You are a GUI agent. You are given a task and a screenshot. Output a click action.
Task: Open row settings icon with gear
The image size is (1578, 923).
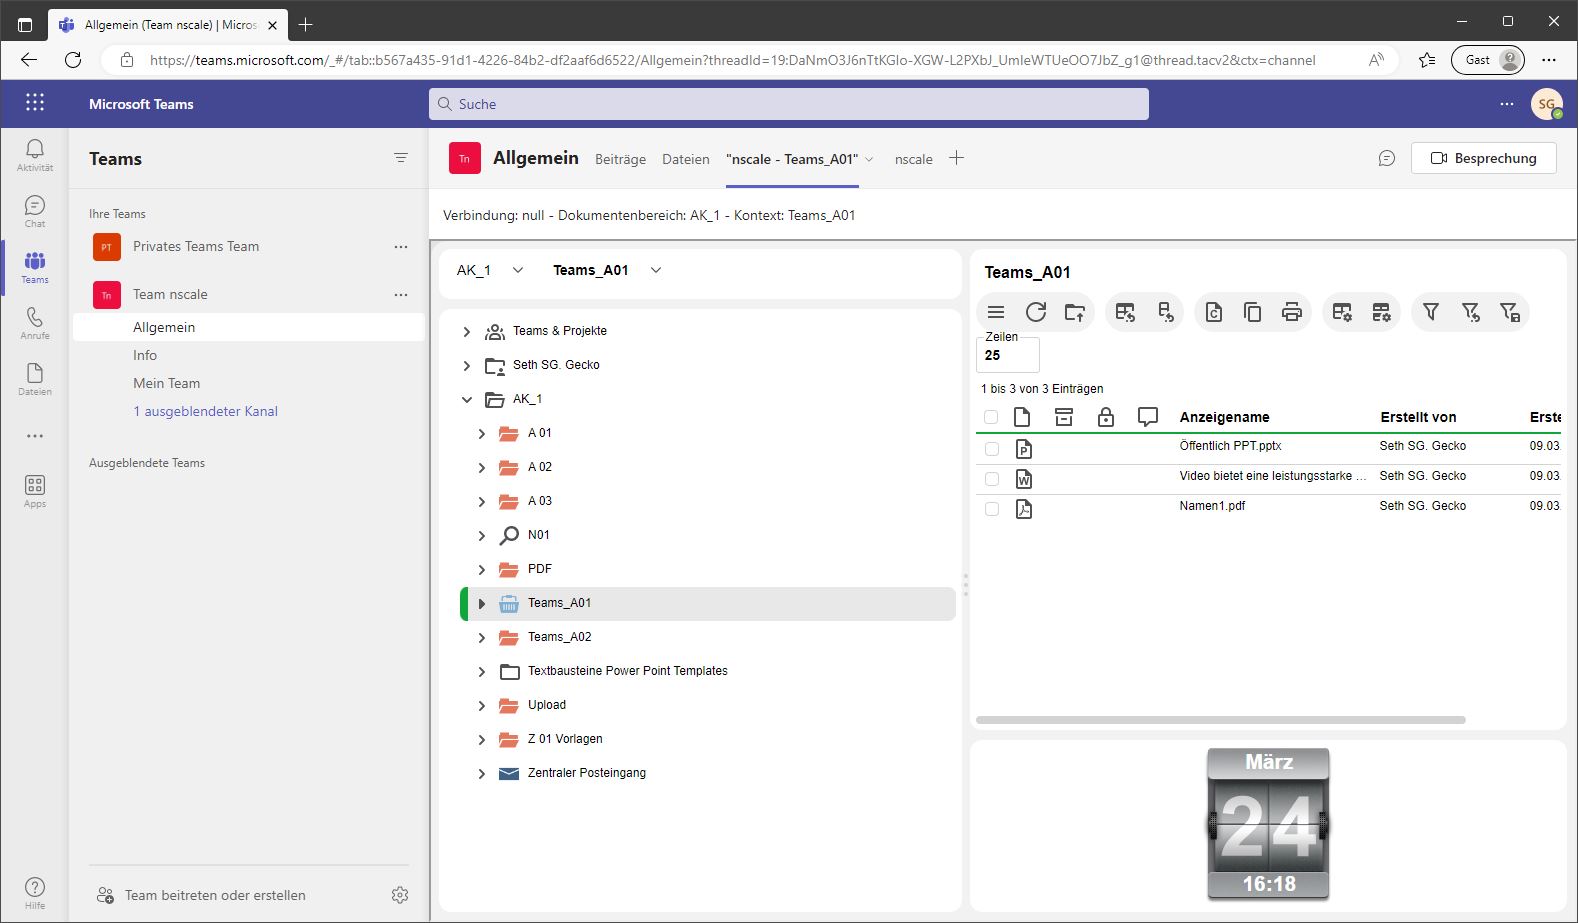(1381, 313)
